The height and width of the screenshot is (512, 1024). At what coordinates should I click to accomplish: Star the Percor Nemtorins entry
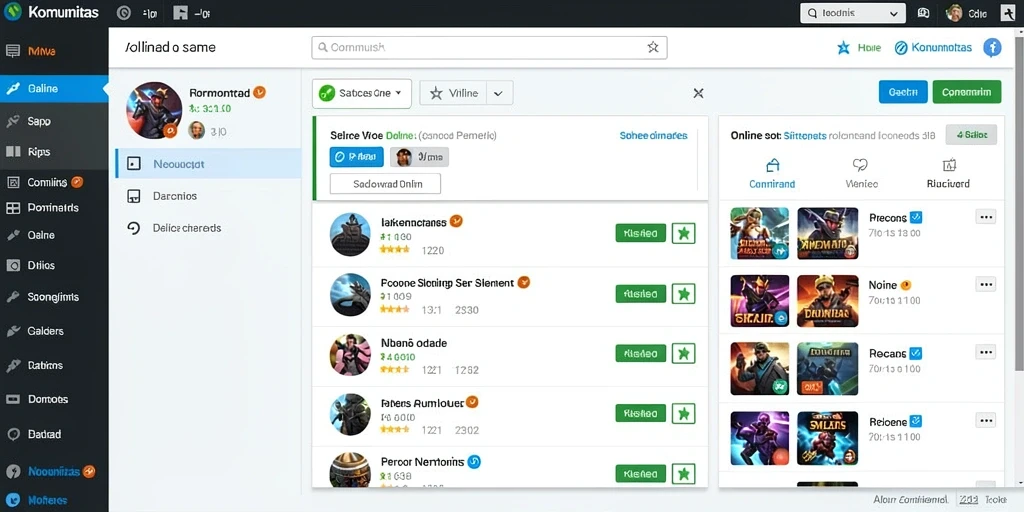[684, 473]
